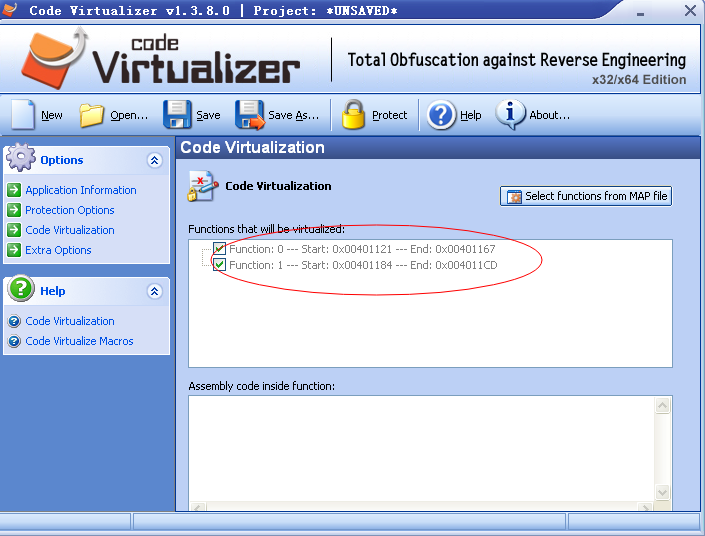Image resolution: width=705 pixels, height=536 pixels.
Task: Click Select functions from MAP file button
Action: [x=586, y=196]
